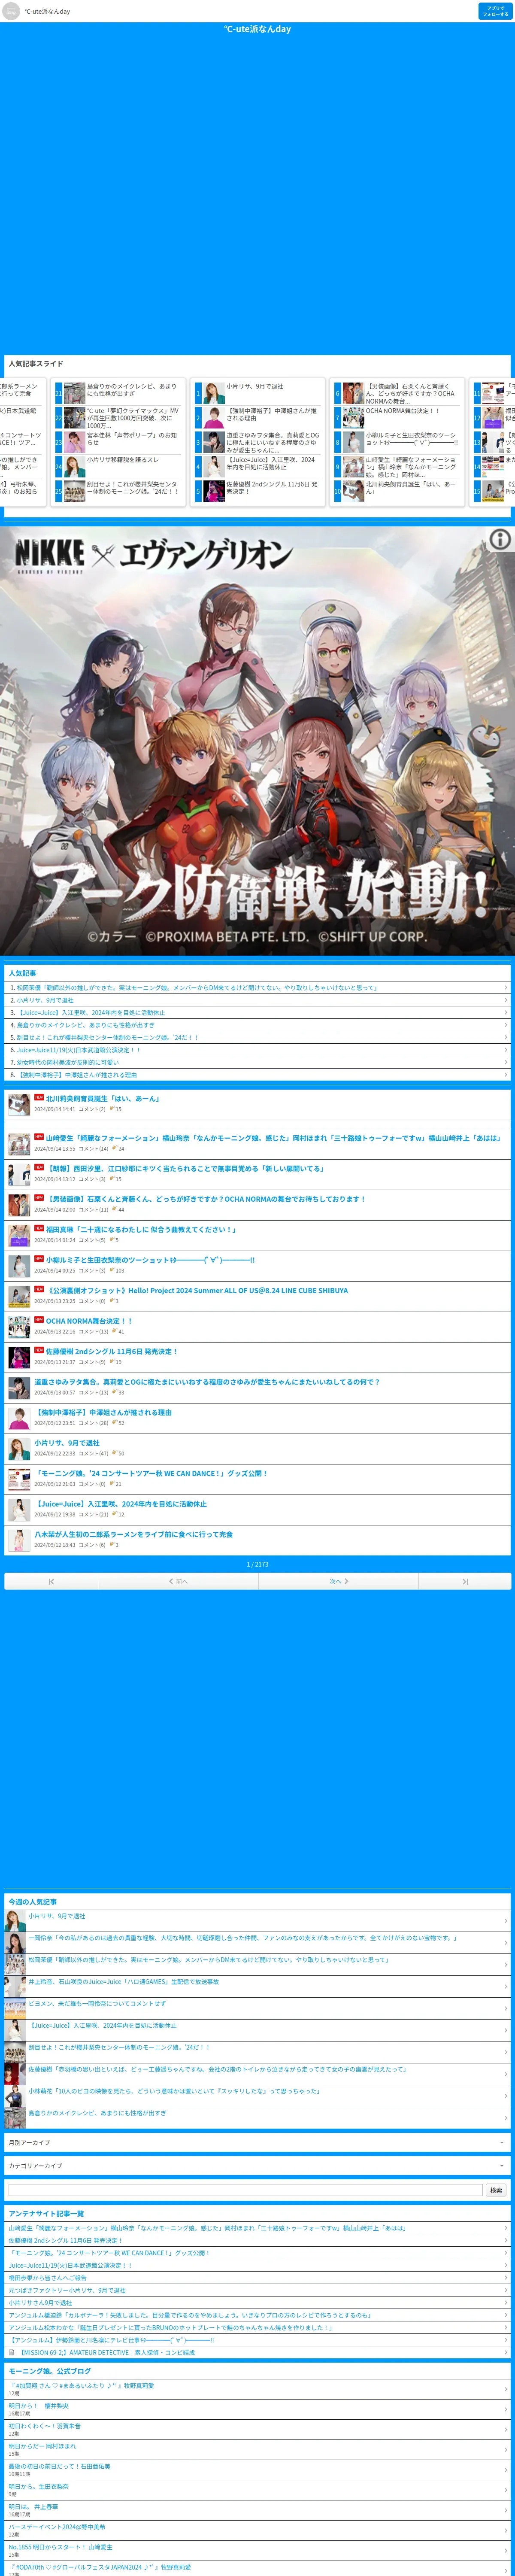This screenshot has width=515, height=2576.
Task: Click thumbnail for 佐藤優樹 2ndシングル article
Action: 19,1357
